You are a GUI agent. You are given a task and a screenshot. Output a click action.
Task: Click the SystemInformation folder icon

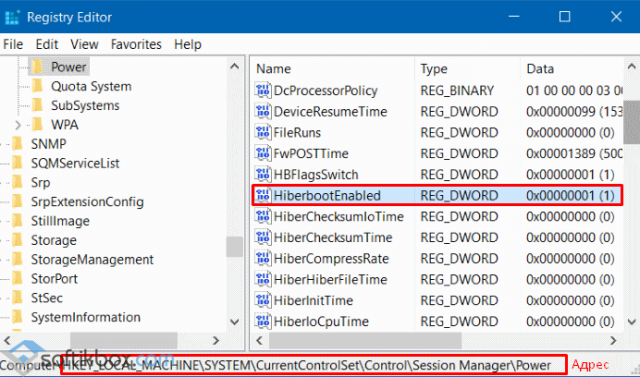(x=18, y=317)
